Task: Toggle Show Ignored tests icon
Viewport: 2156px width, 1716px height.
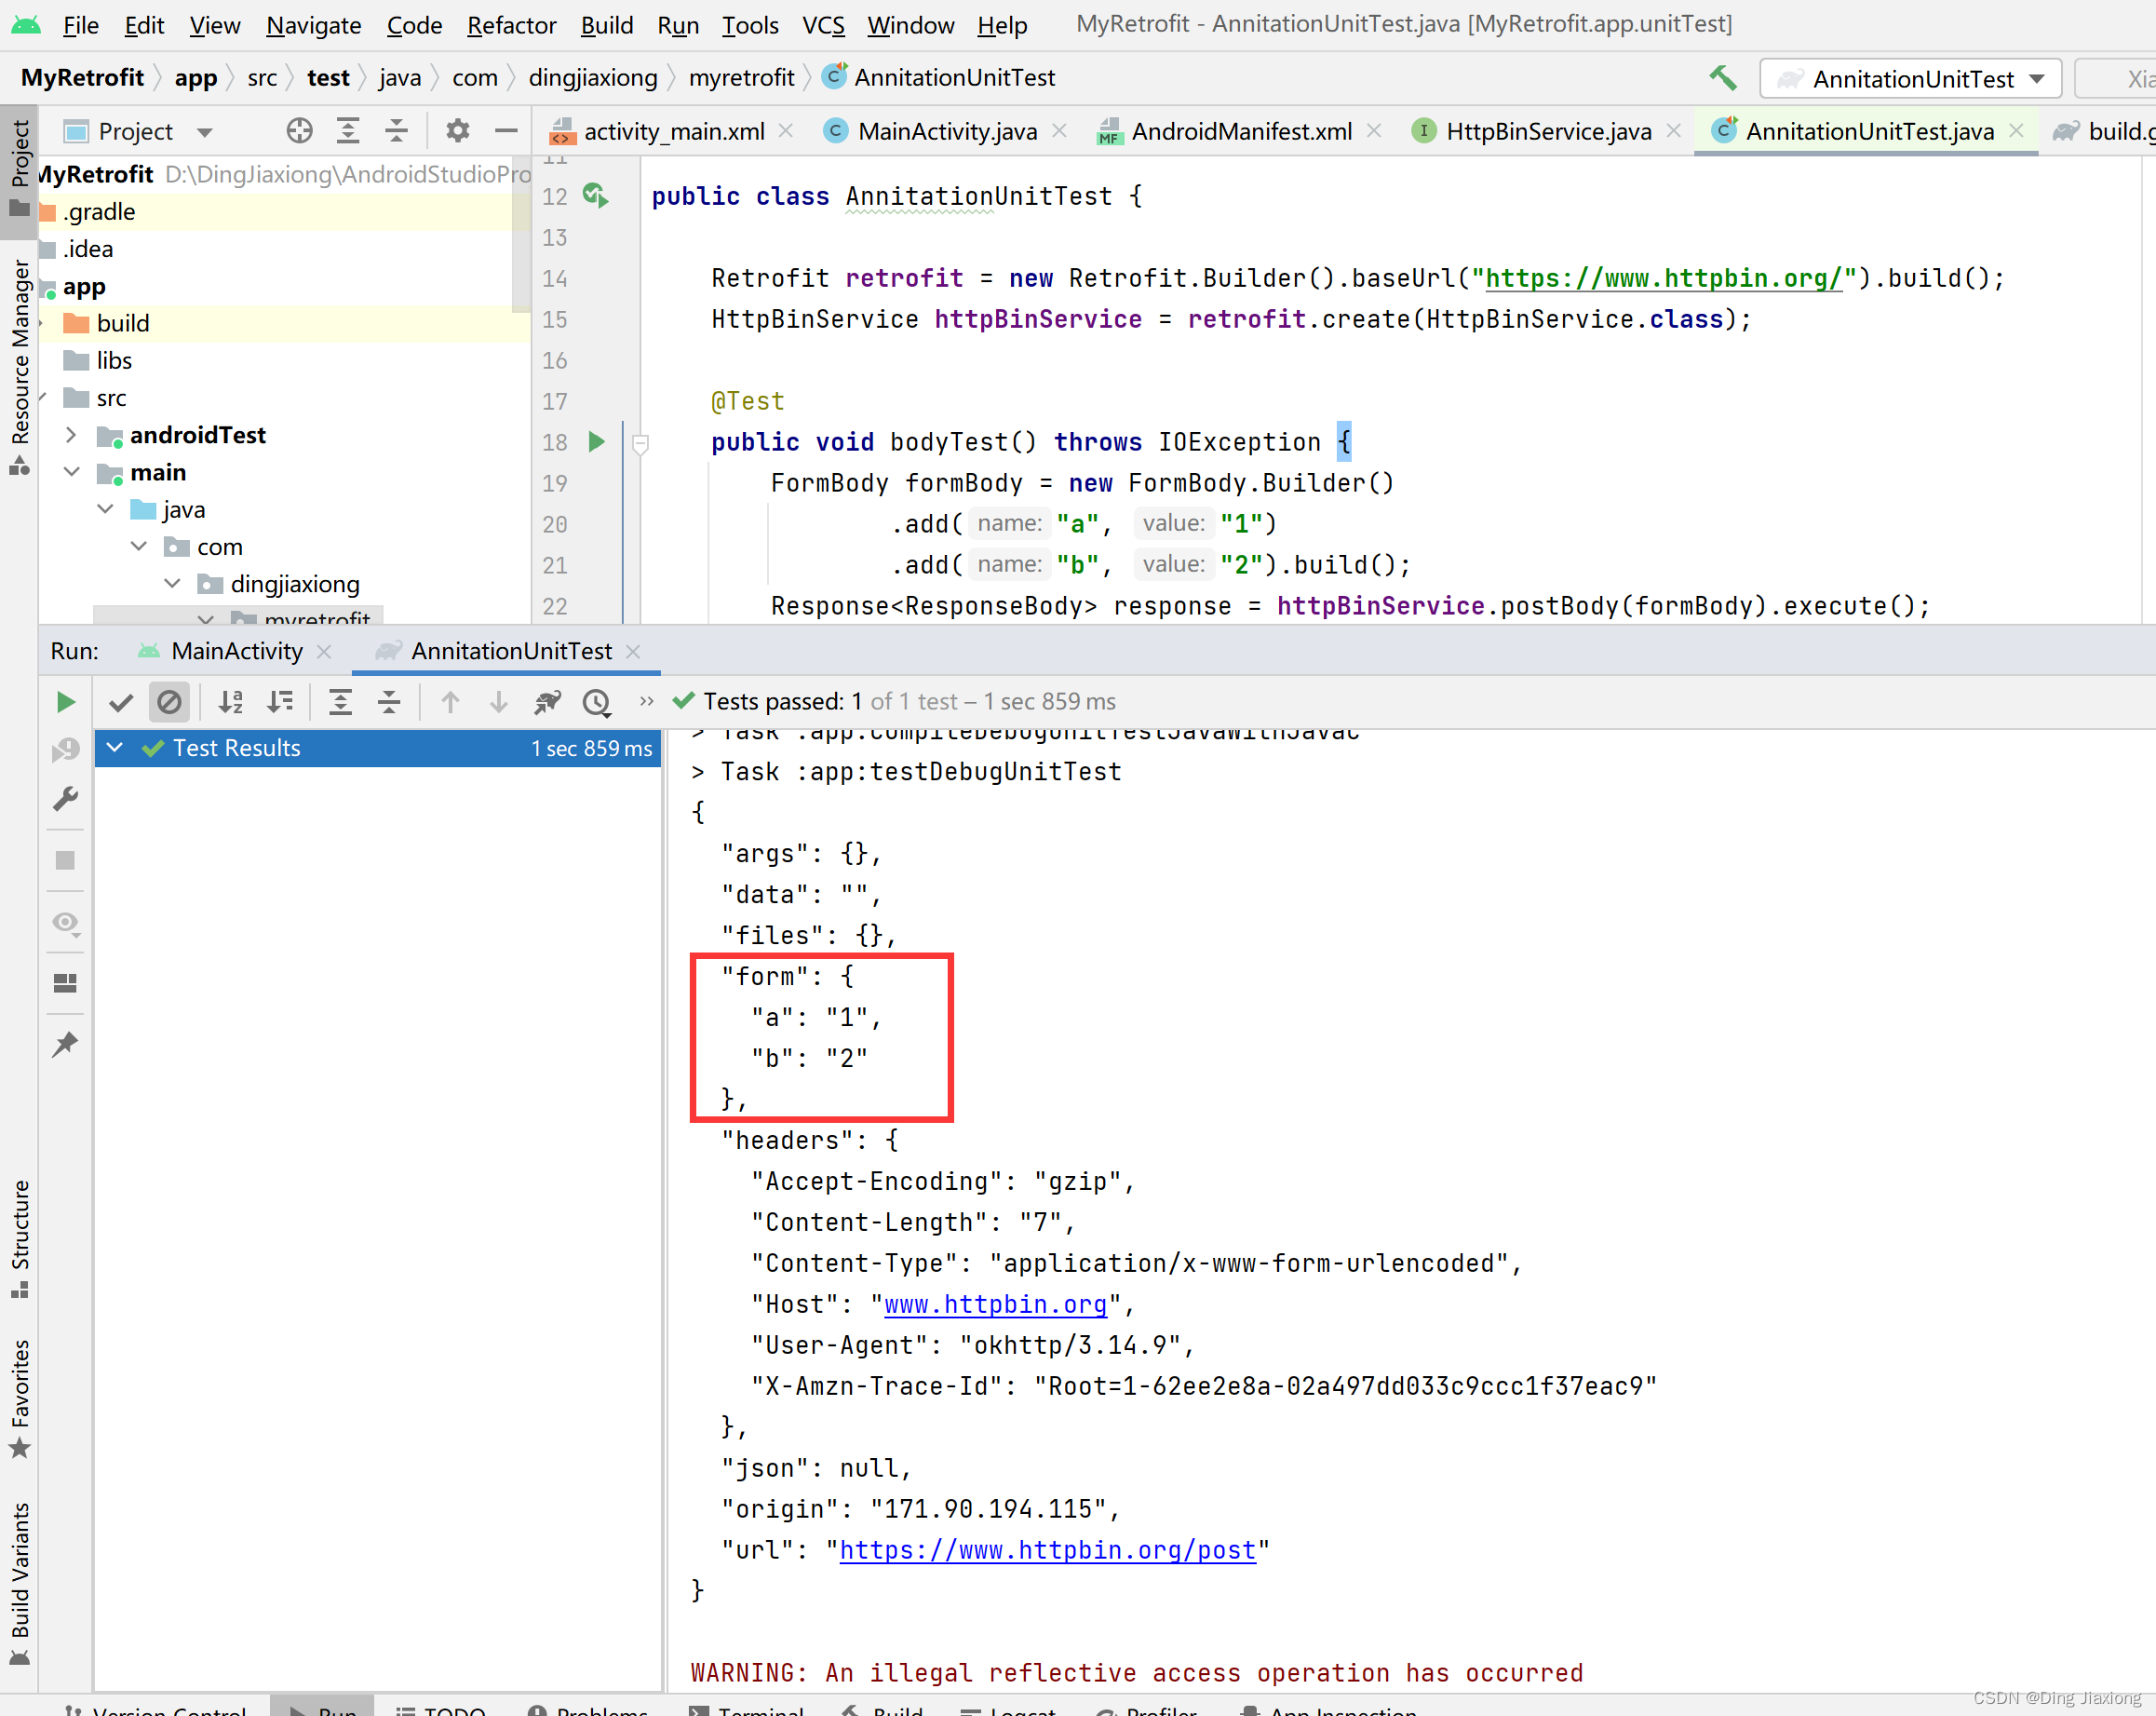Action: pos(169,702)
